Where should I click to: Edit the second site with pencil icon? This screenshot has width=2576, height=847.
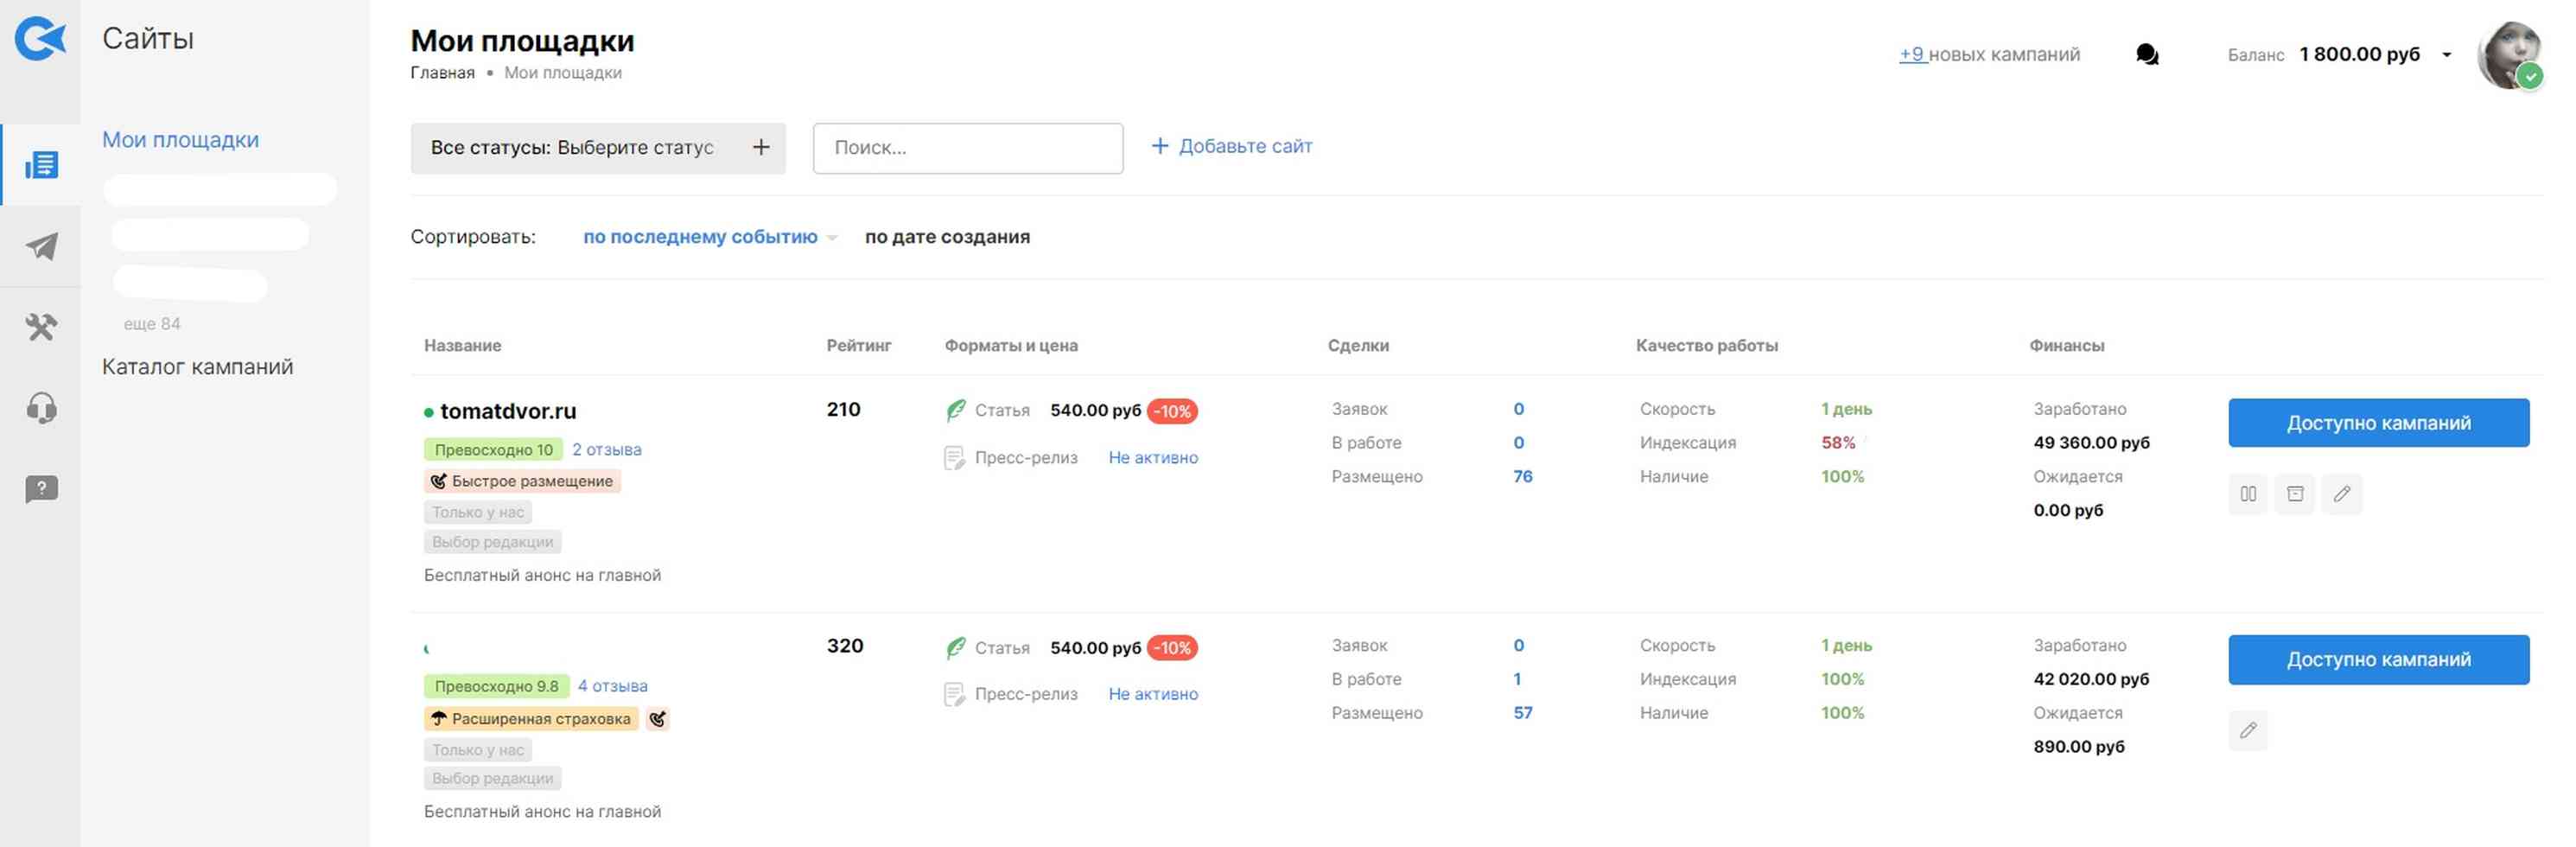pyautogui.click(x=2248, y=731)
